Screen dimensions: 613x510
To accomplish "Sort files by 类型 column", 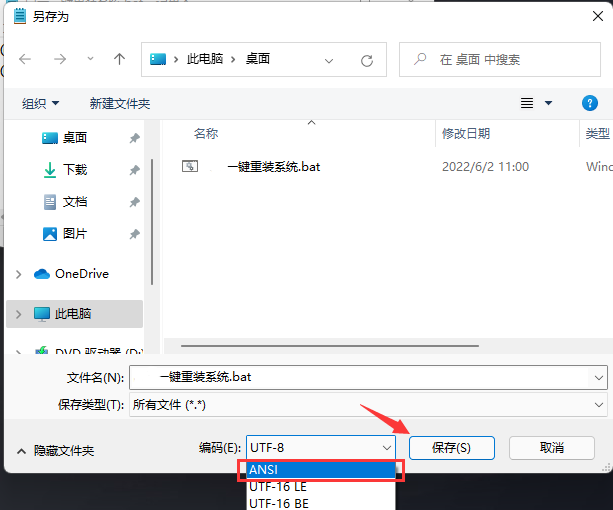I will pyautogui.click(x=598, y=134).
